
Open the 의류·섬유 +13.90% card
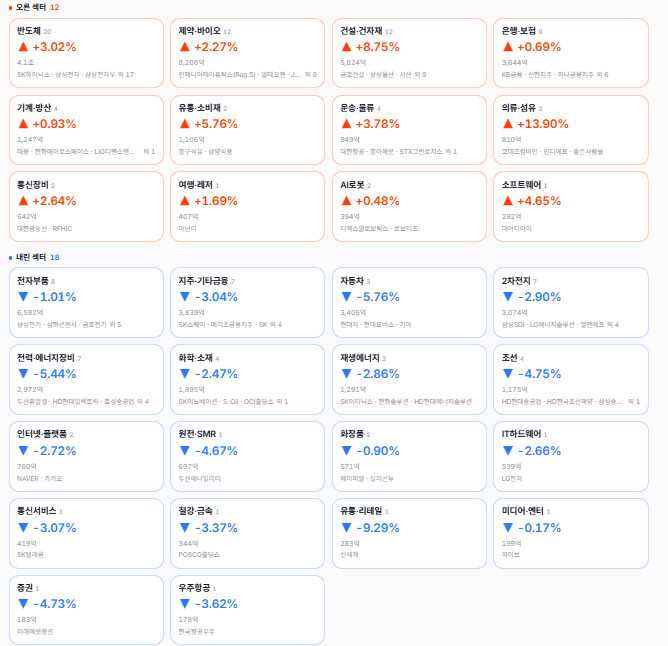pos(571,130)
